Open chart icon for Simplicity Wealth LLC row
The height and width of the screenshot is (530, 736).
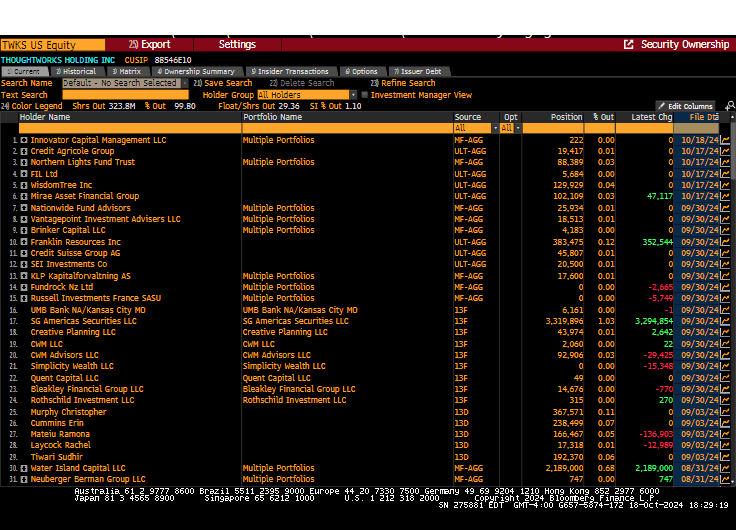point(725,366)
